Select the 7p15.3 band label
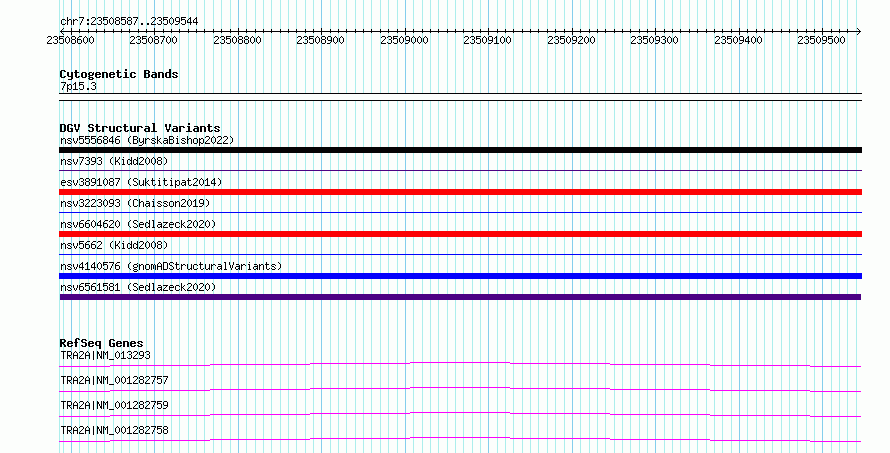 click(78, 86)
